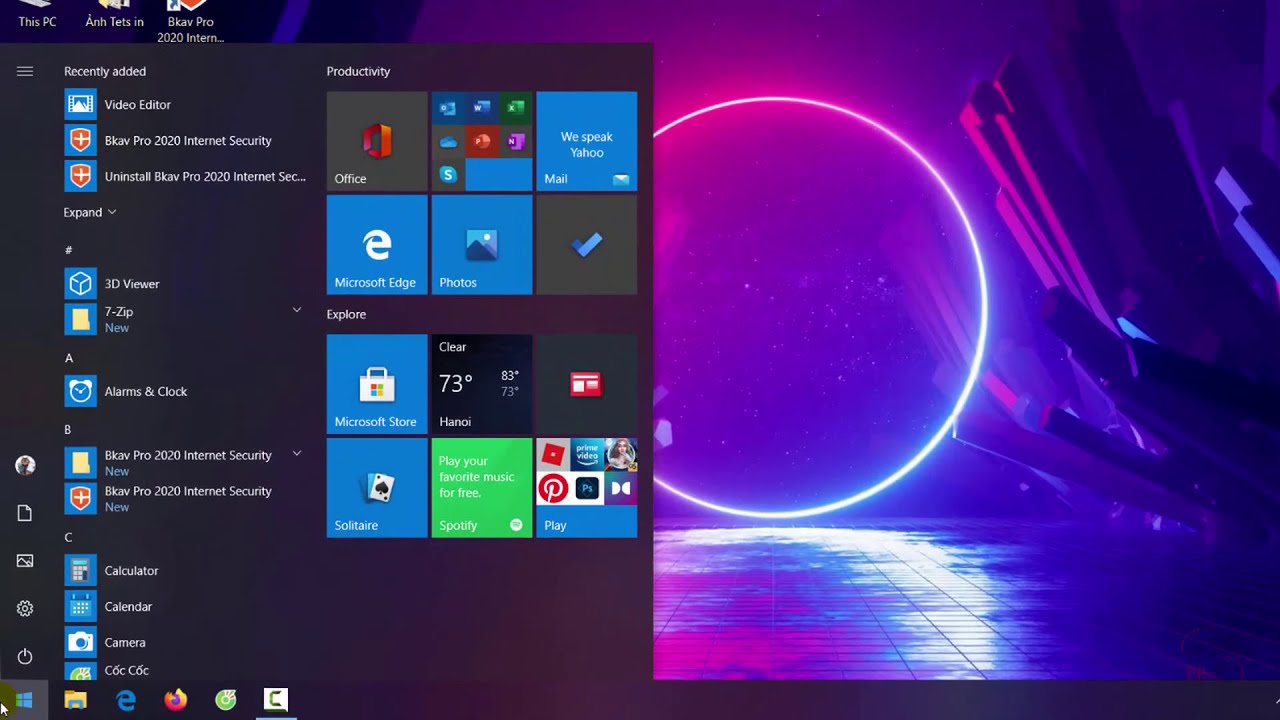The image size is (1280, 720).
Task: Jump to app list letter # header
Action: (68, 250)
